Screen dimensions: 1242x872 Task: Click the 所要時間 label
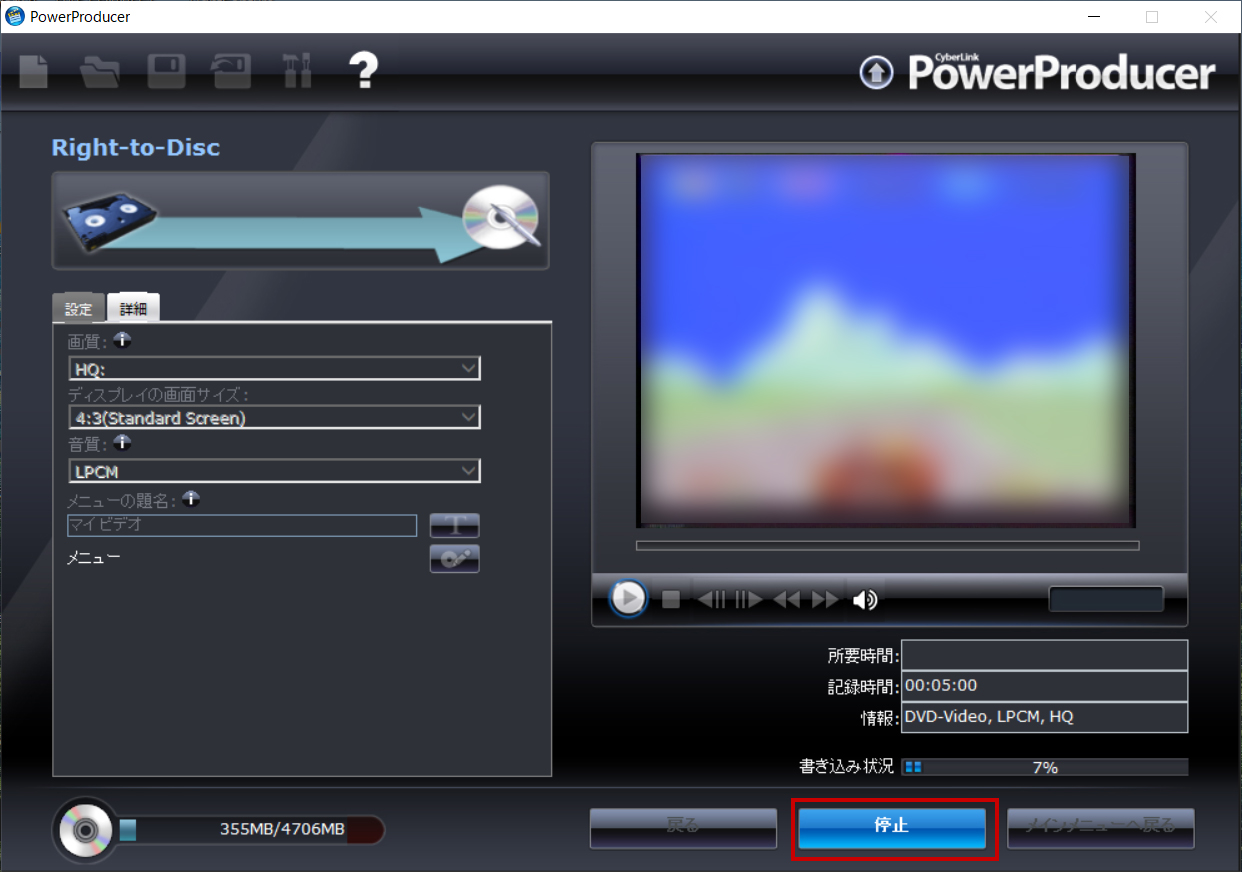[x=863, y=656]
